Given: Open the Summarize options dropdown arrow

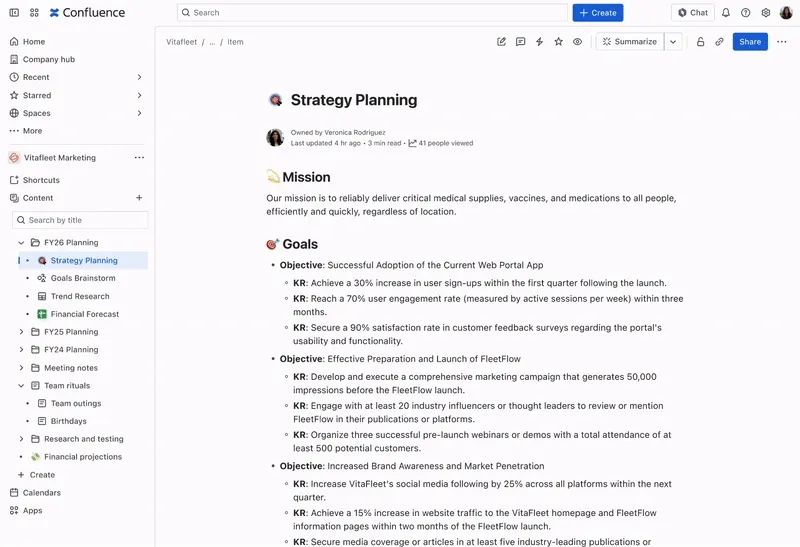Looking at the screenshot, I should tap(673, 42).
